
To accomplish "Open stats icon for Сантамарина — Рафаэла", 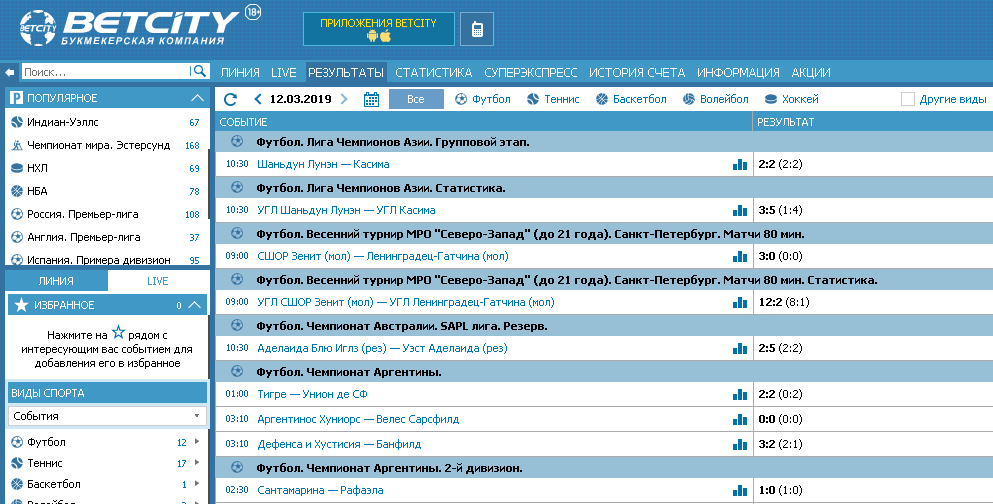I will 740,490.
